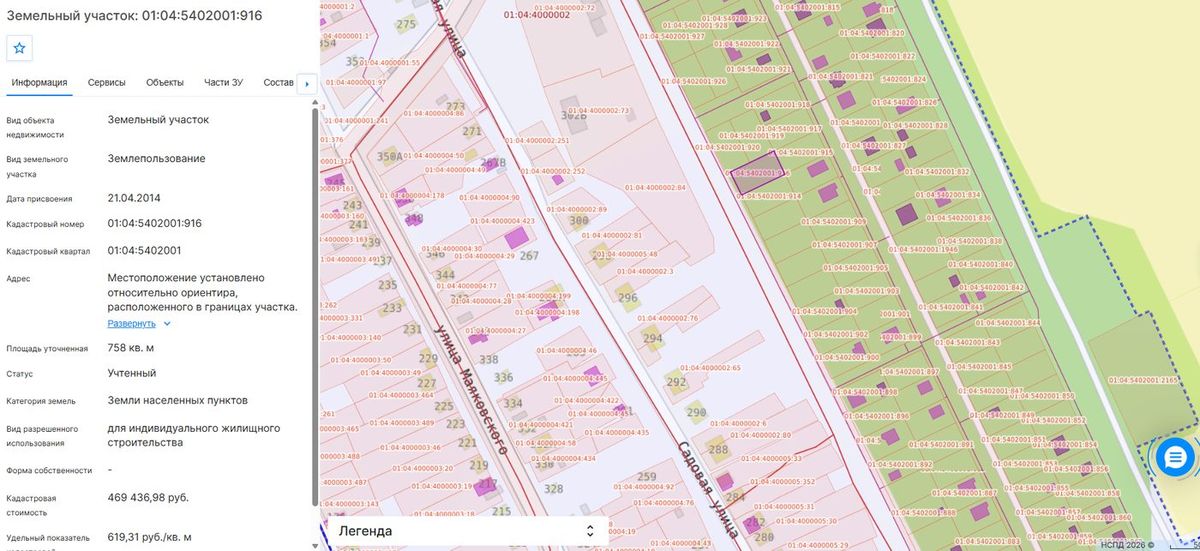
Task: Select Земли населенных пунктов category text
Action: point(178,400)
